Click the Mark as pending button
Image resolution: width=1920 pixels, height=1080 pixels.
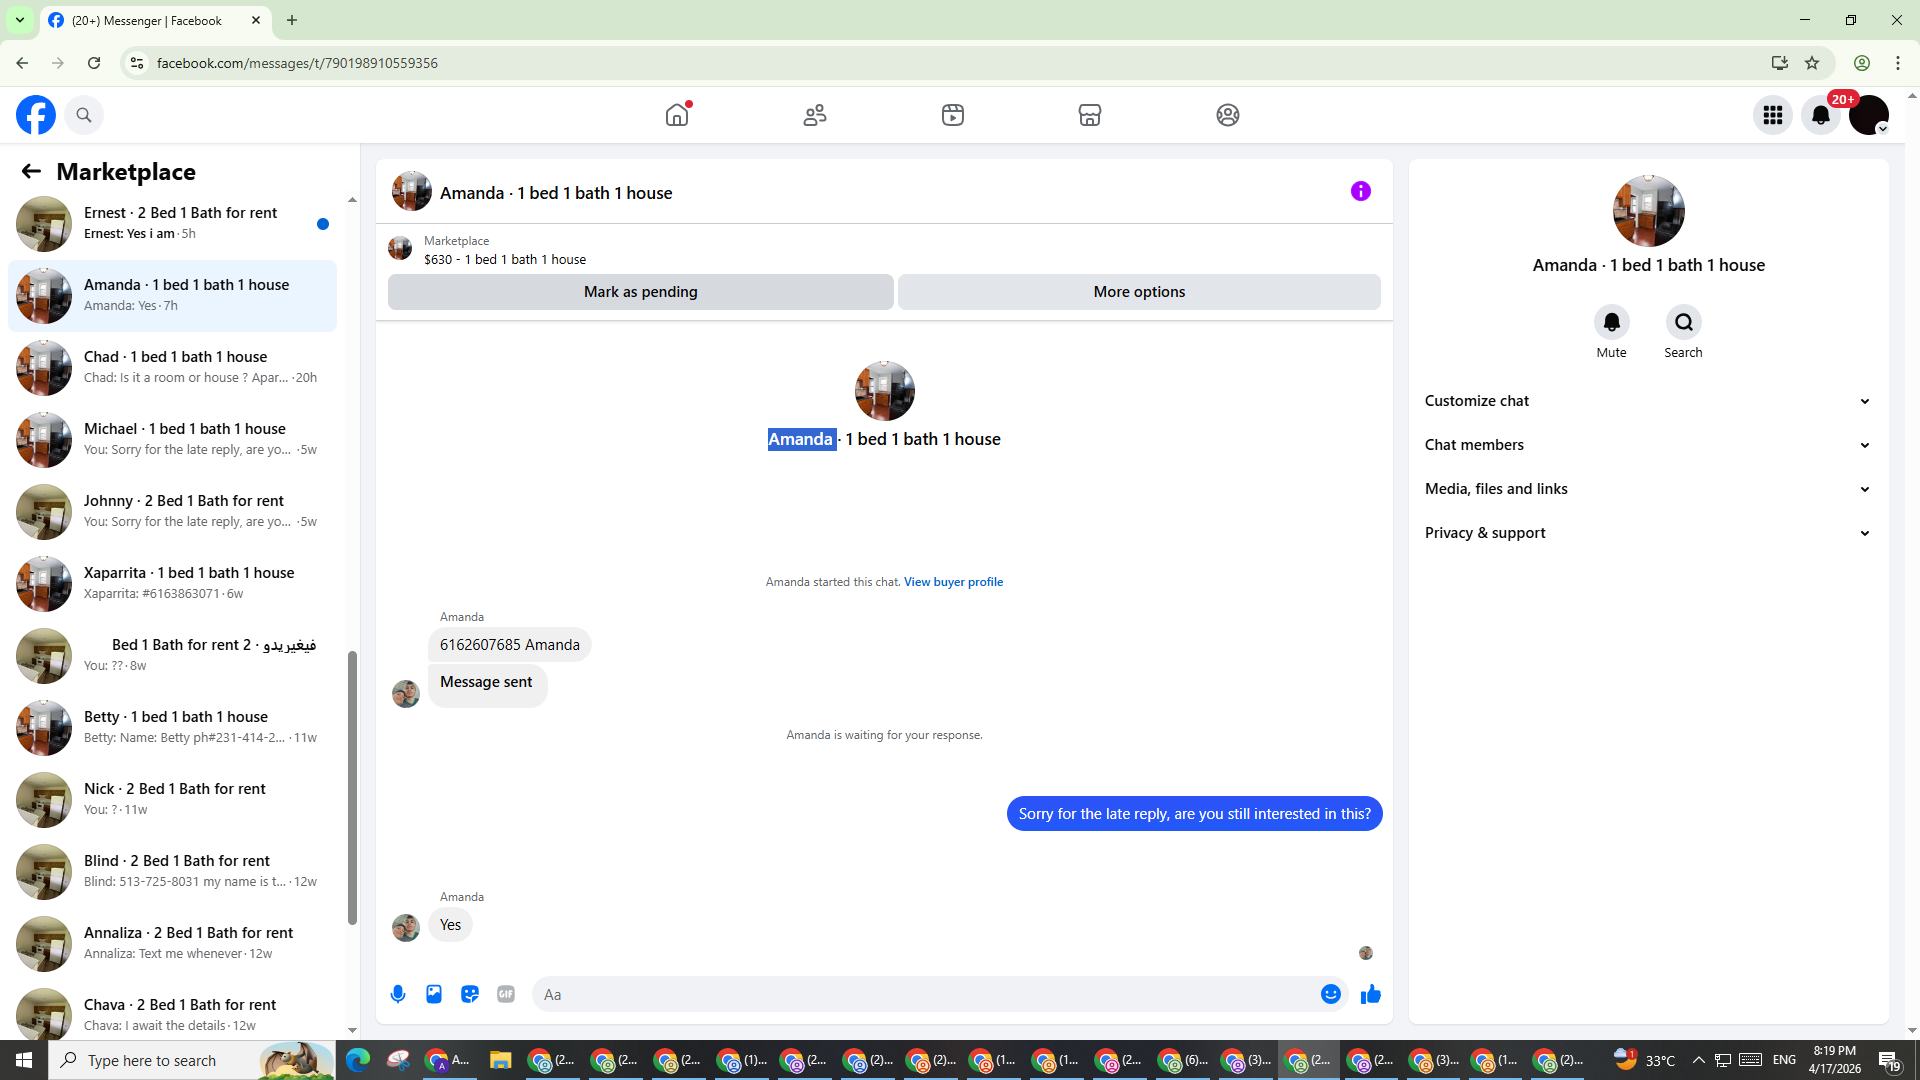pos(640,292)
